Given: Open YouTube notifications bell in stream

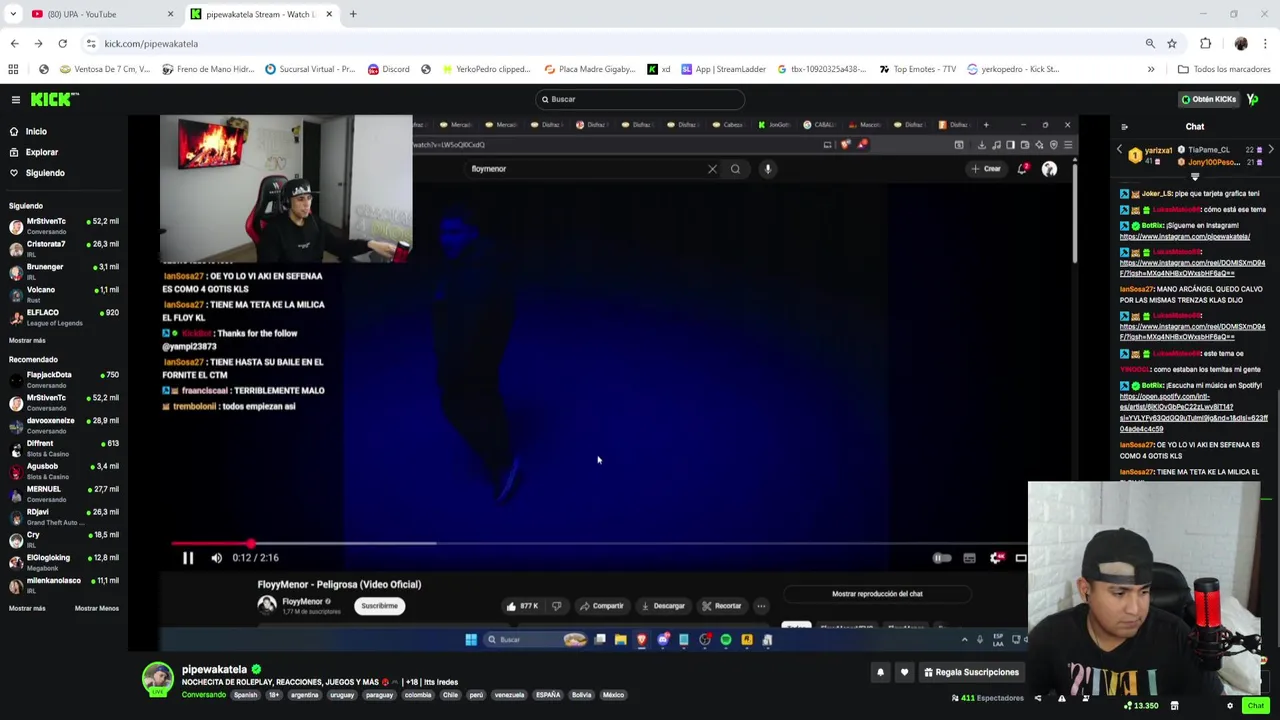Looking at the screenshot, I should (x=1023, y=169).
